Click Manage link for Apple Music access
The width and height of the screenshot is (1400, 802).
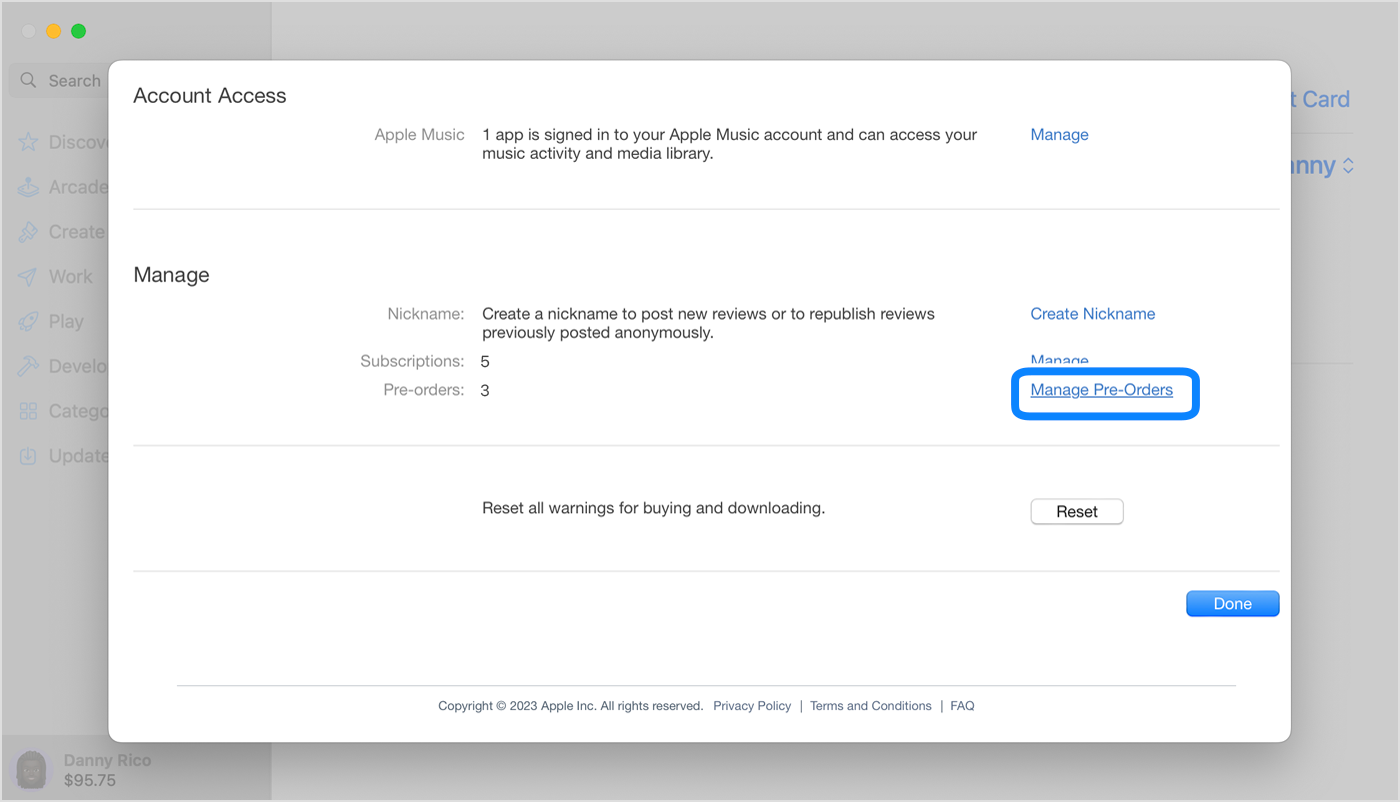1059,135
